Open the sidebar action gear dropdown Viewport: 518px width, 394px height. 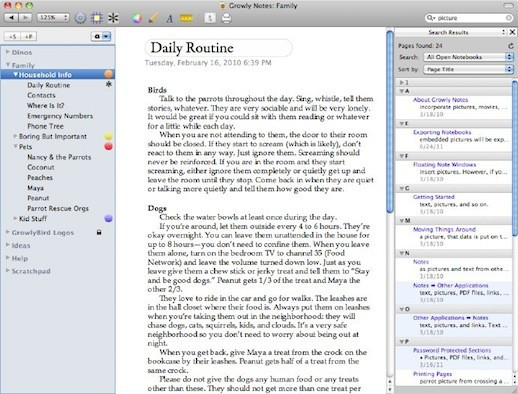click(x=101, y=36)
